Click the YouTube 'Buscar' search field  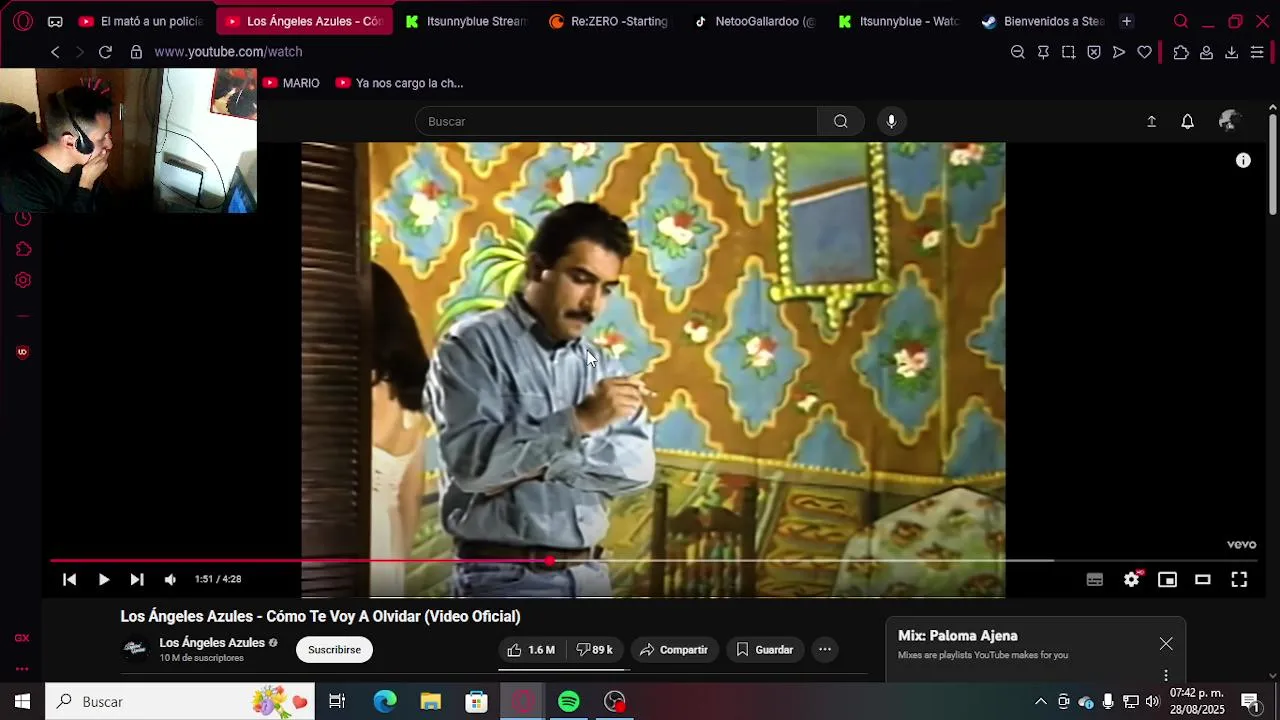pos(617,121)
